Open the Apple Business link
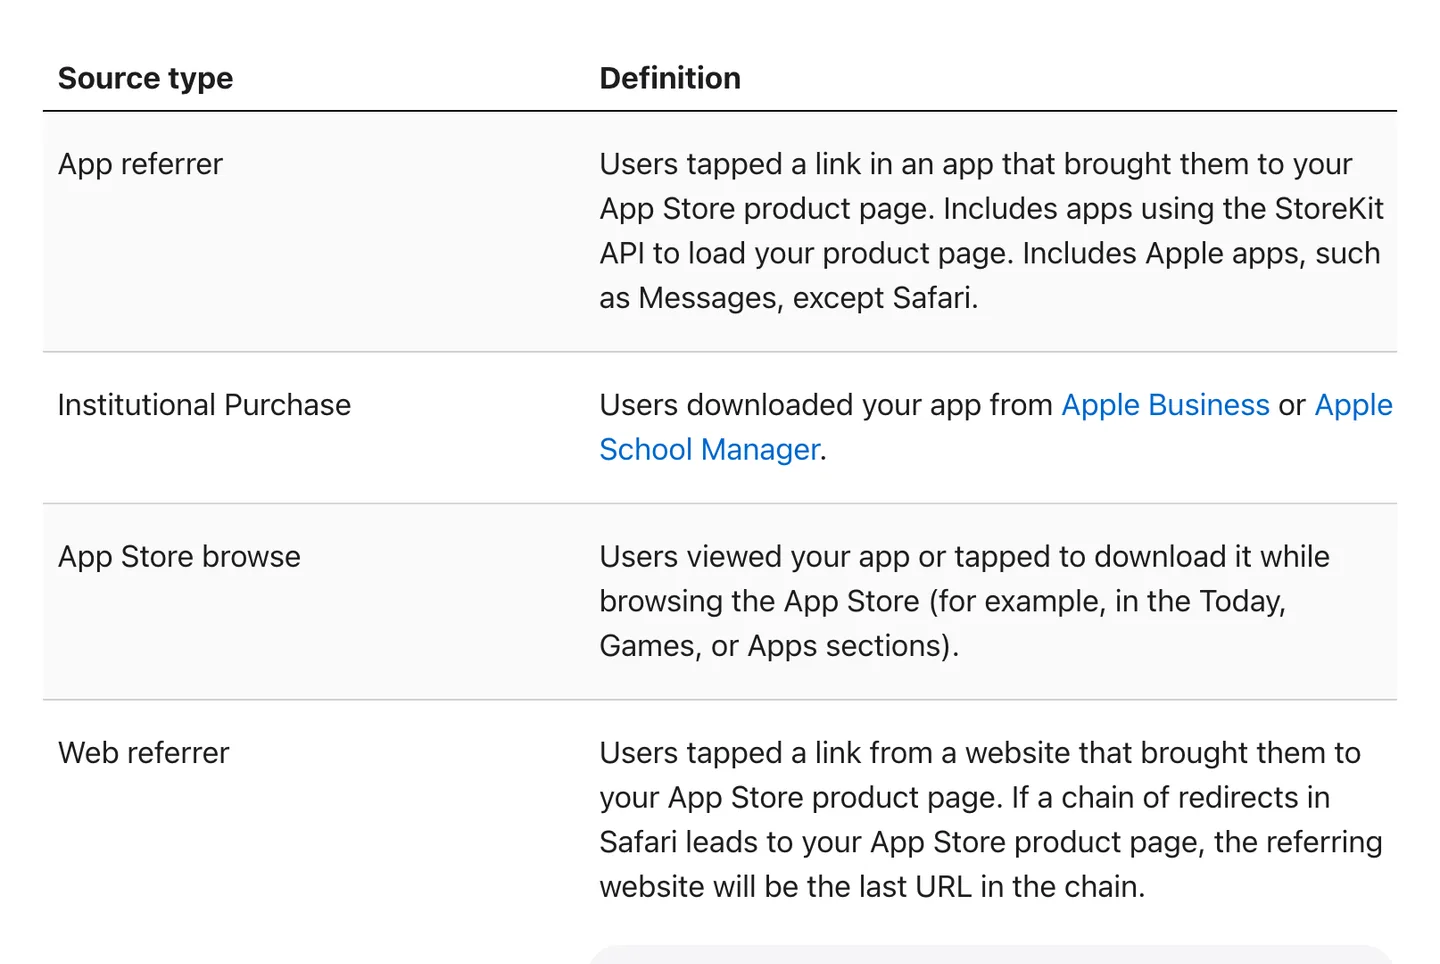This screenshot has width=1440, height=964. [1165, 405]
